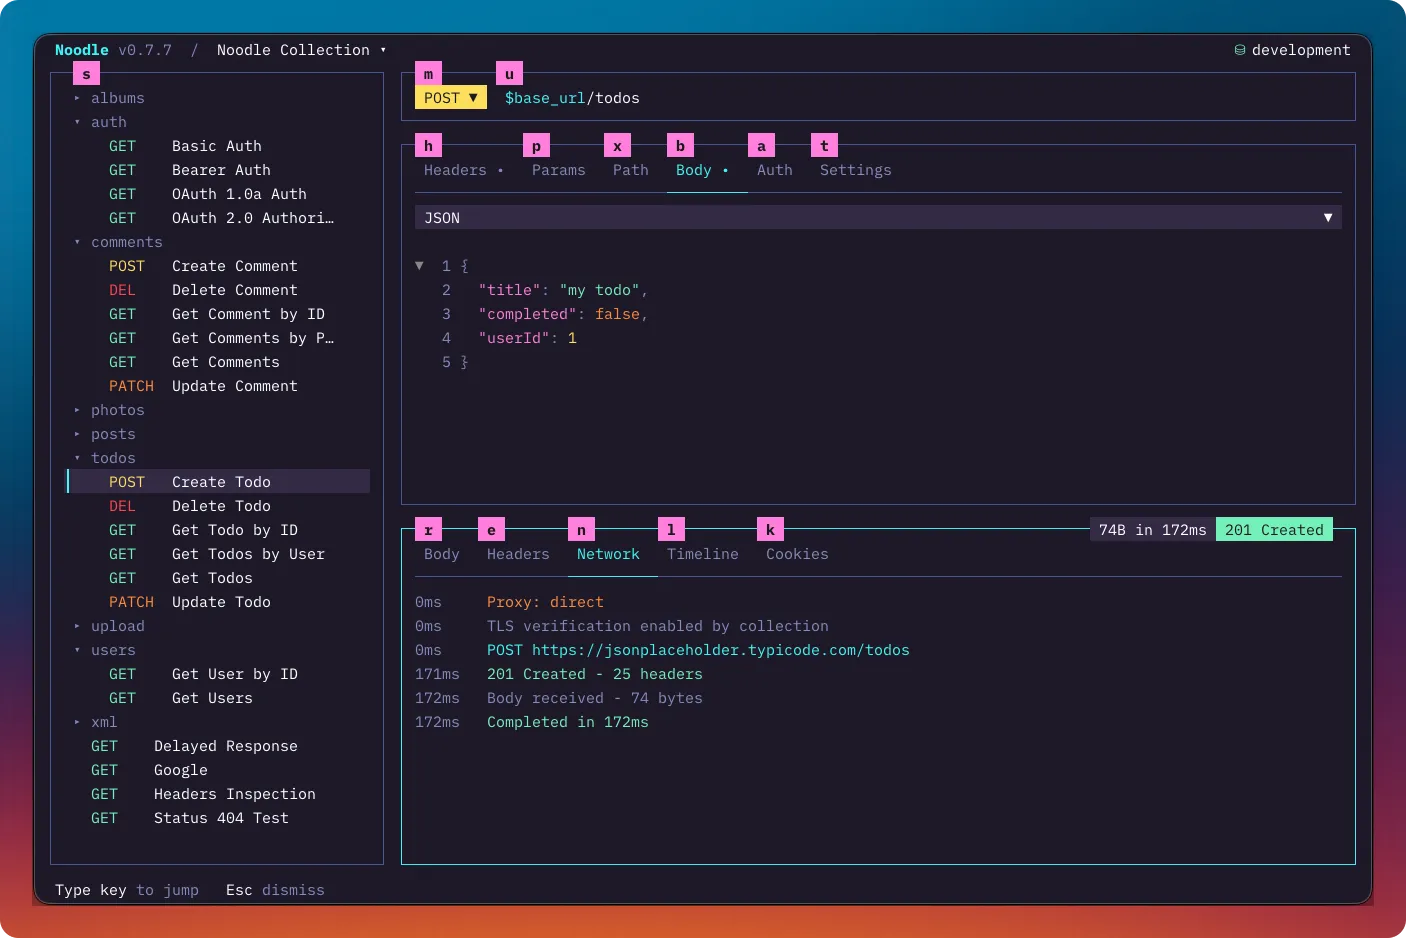Open the POST method selector
Viewport: 1406px width, 938px height.
pos(451,98)
